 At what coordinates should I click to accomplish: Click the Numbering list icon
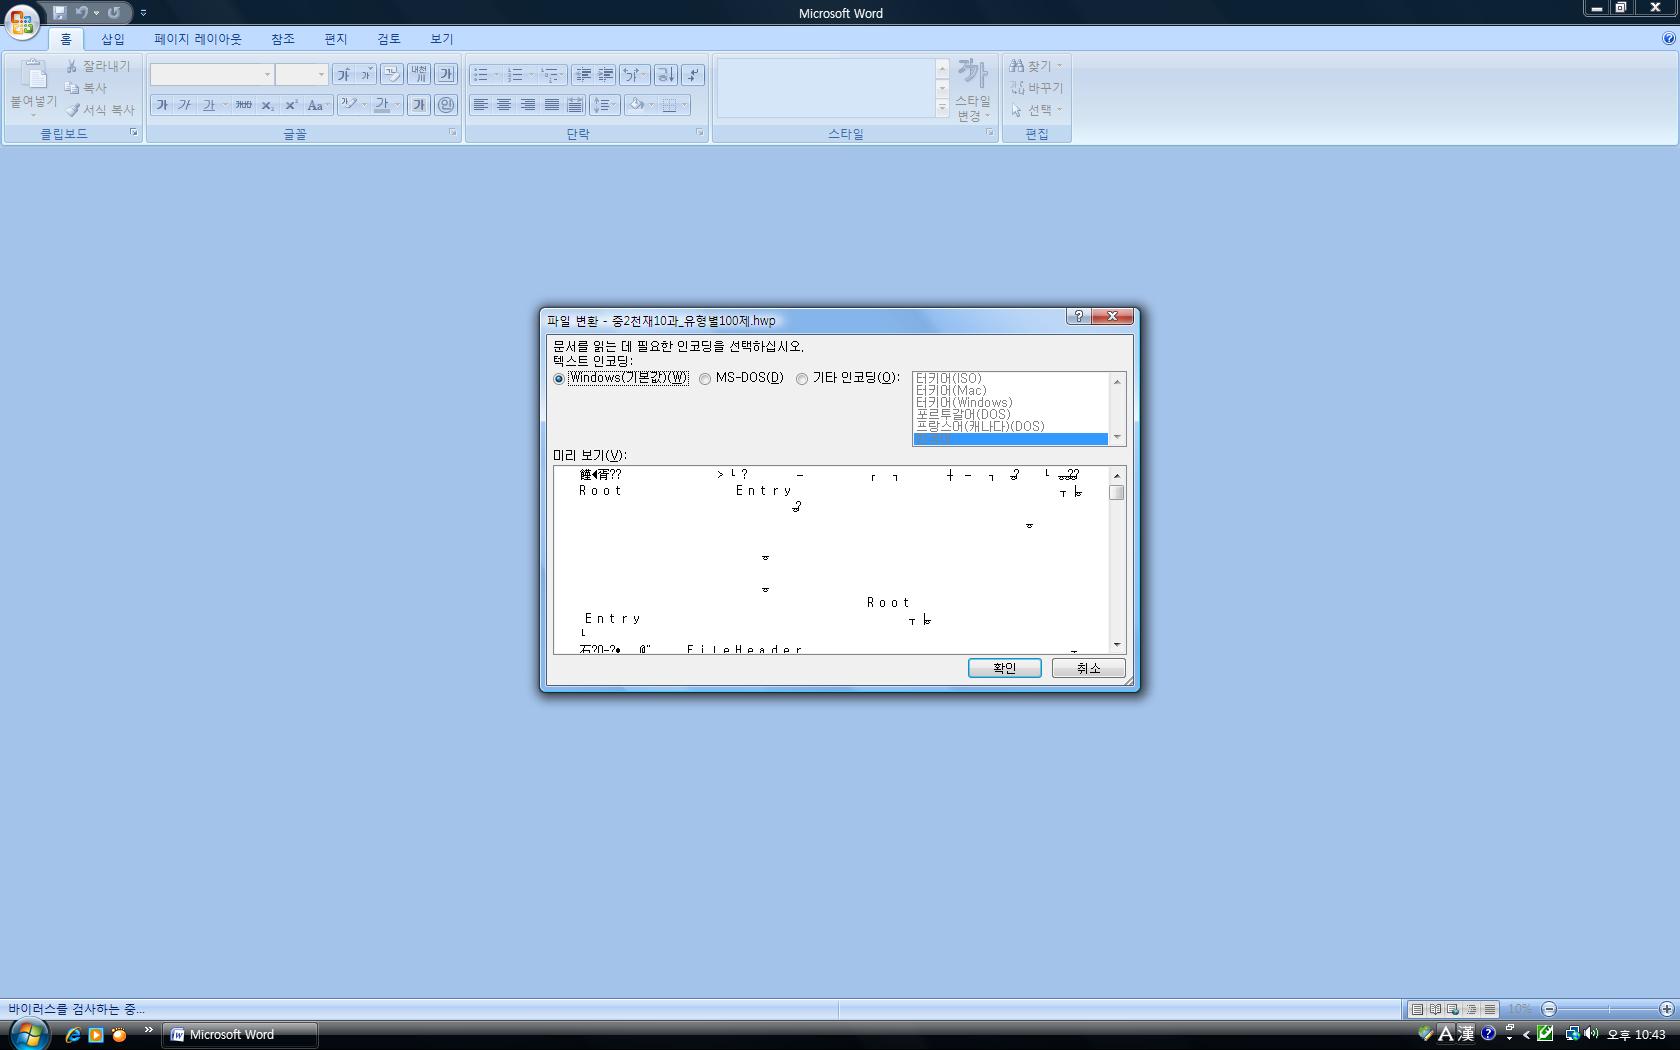[515, 75]
